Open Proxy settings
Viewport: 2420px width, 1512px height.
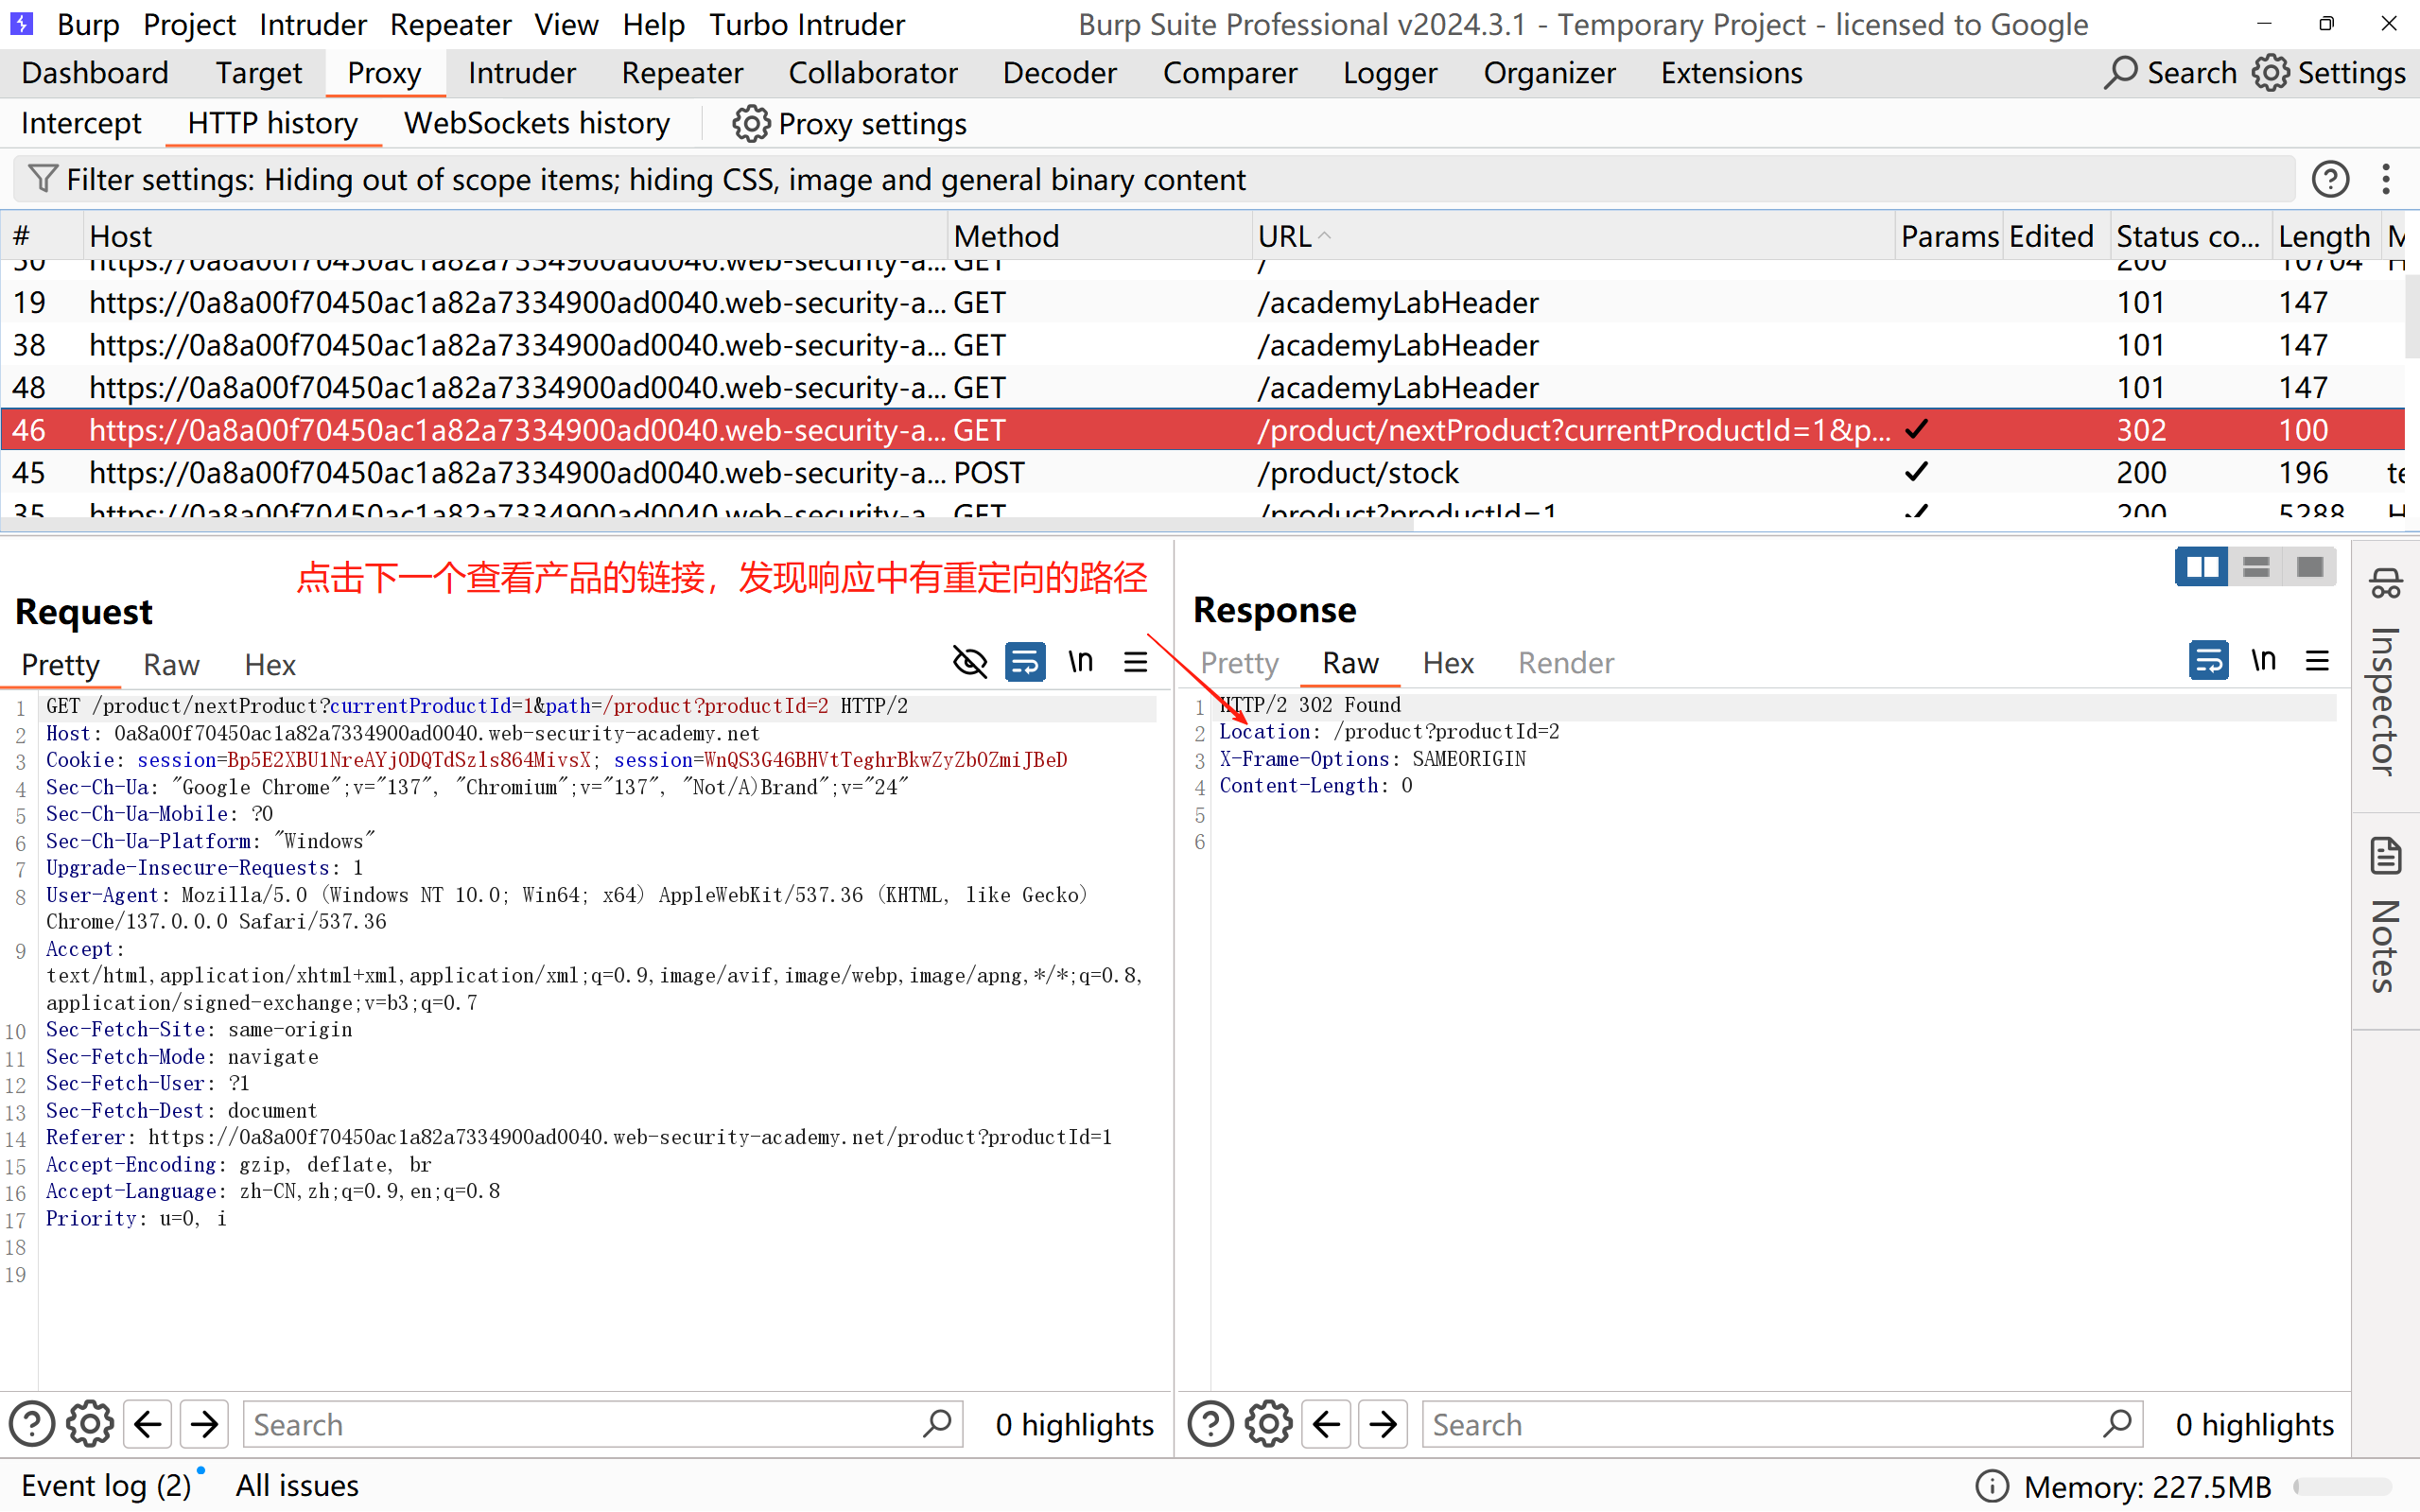[x=850, y=124]
